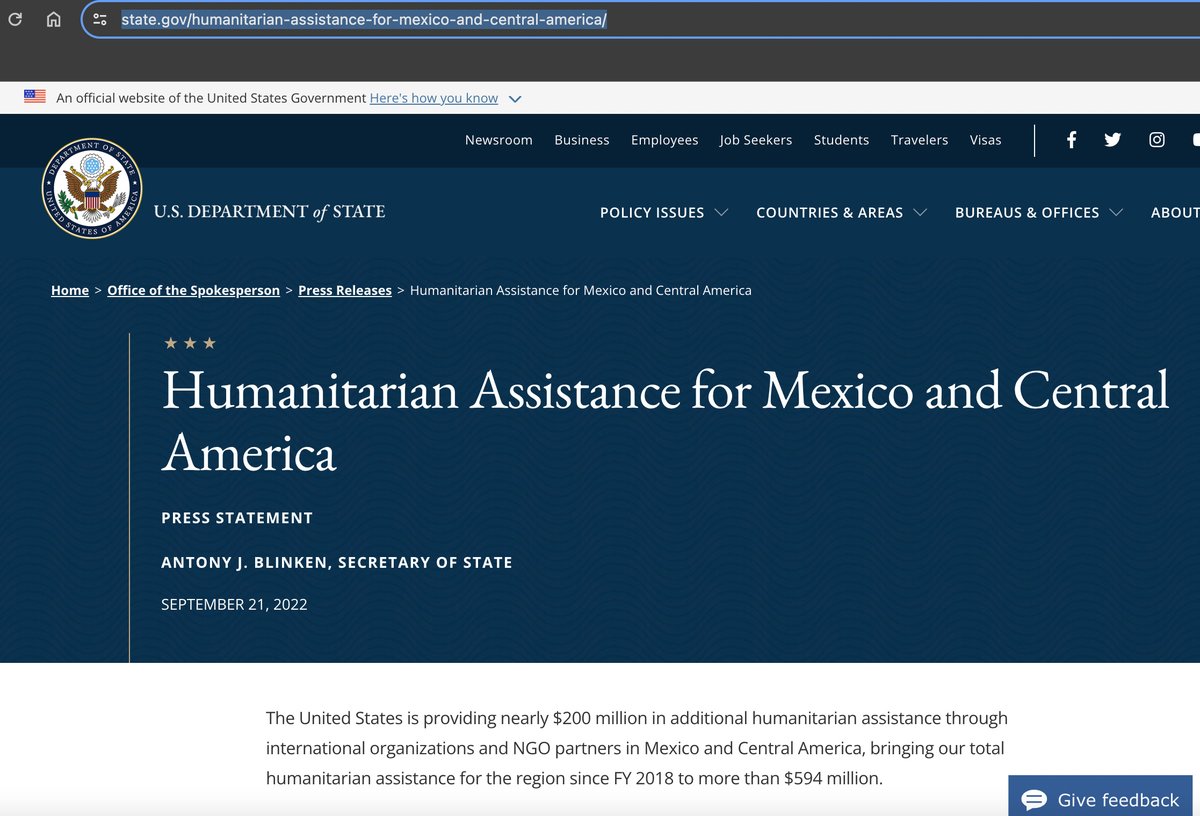The height and width of the screenshot is (816, 1200).
Task: Click the US flag icon in banner
Action: [x=35, y=97]
